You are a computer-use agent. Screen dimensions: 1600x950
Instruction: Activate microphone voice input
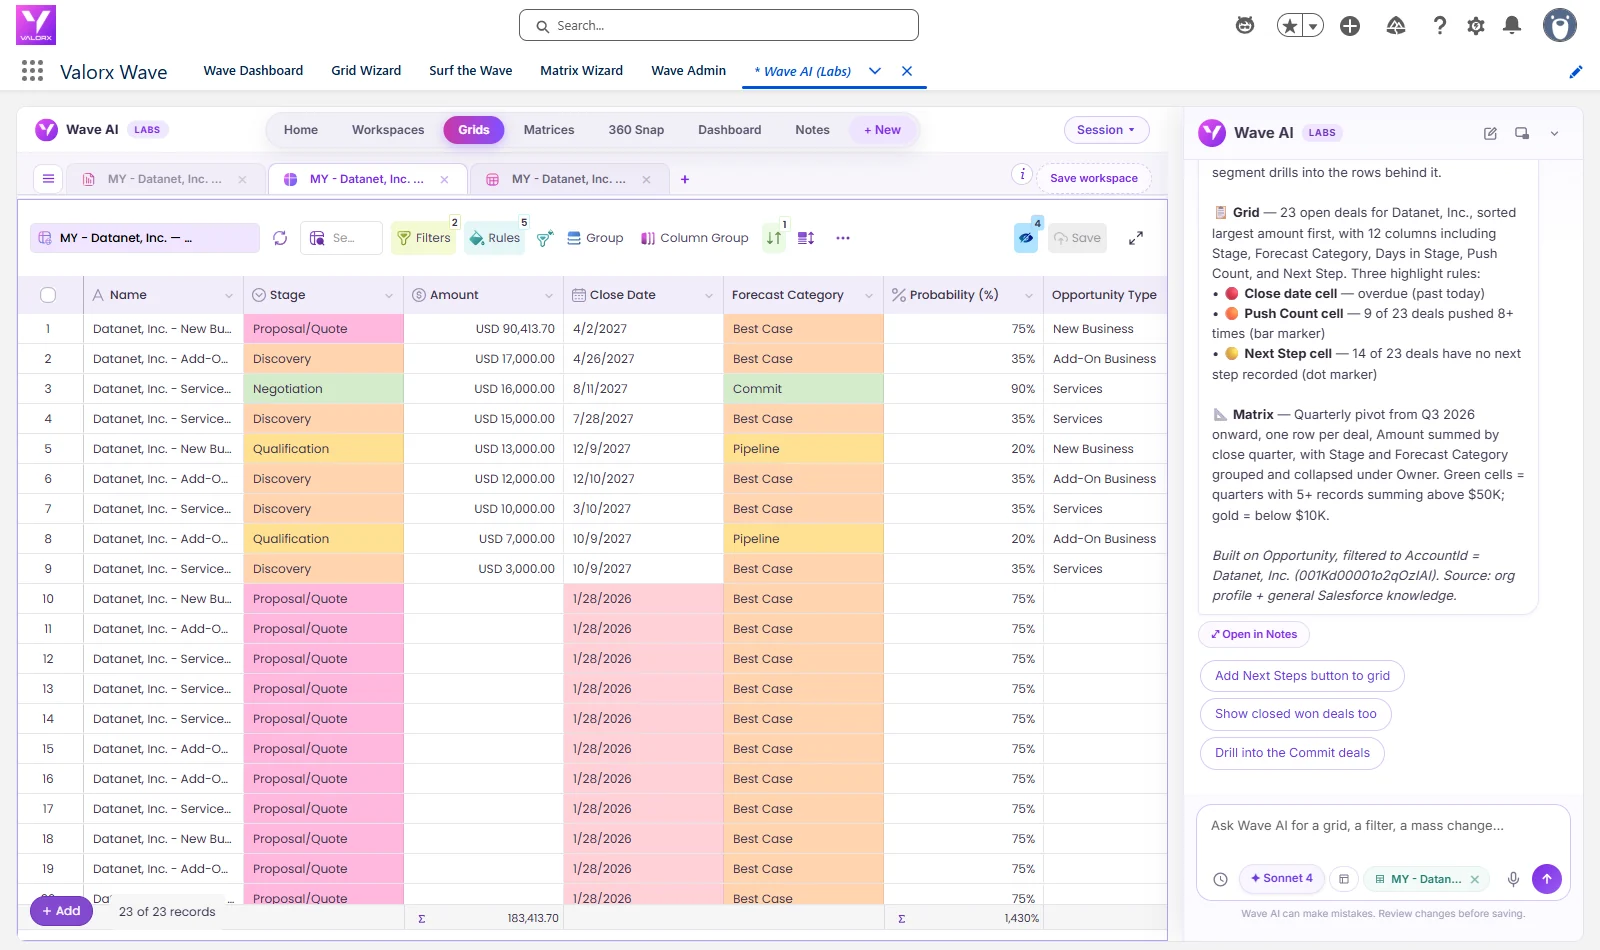pos(1513,879)
